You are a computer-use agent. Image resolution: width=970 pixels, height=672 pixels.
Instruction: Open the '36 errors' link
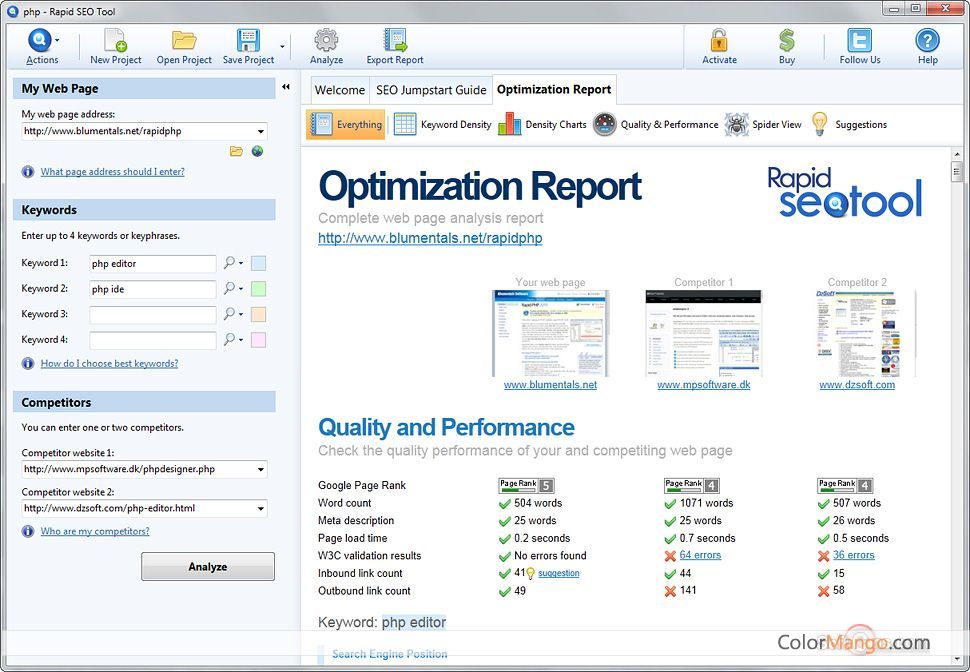854,555
